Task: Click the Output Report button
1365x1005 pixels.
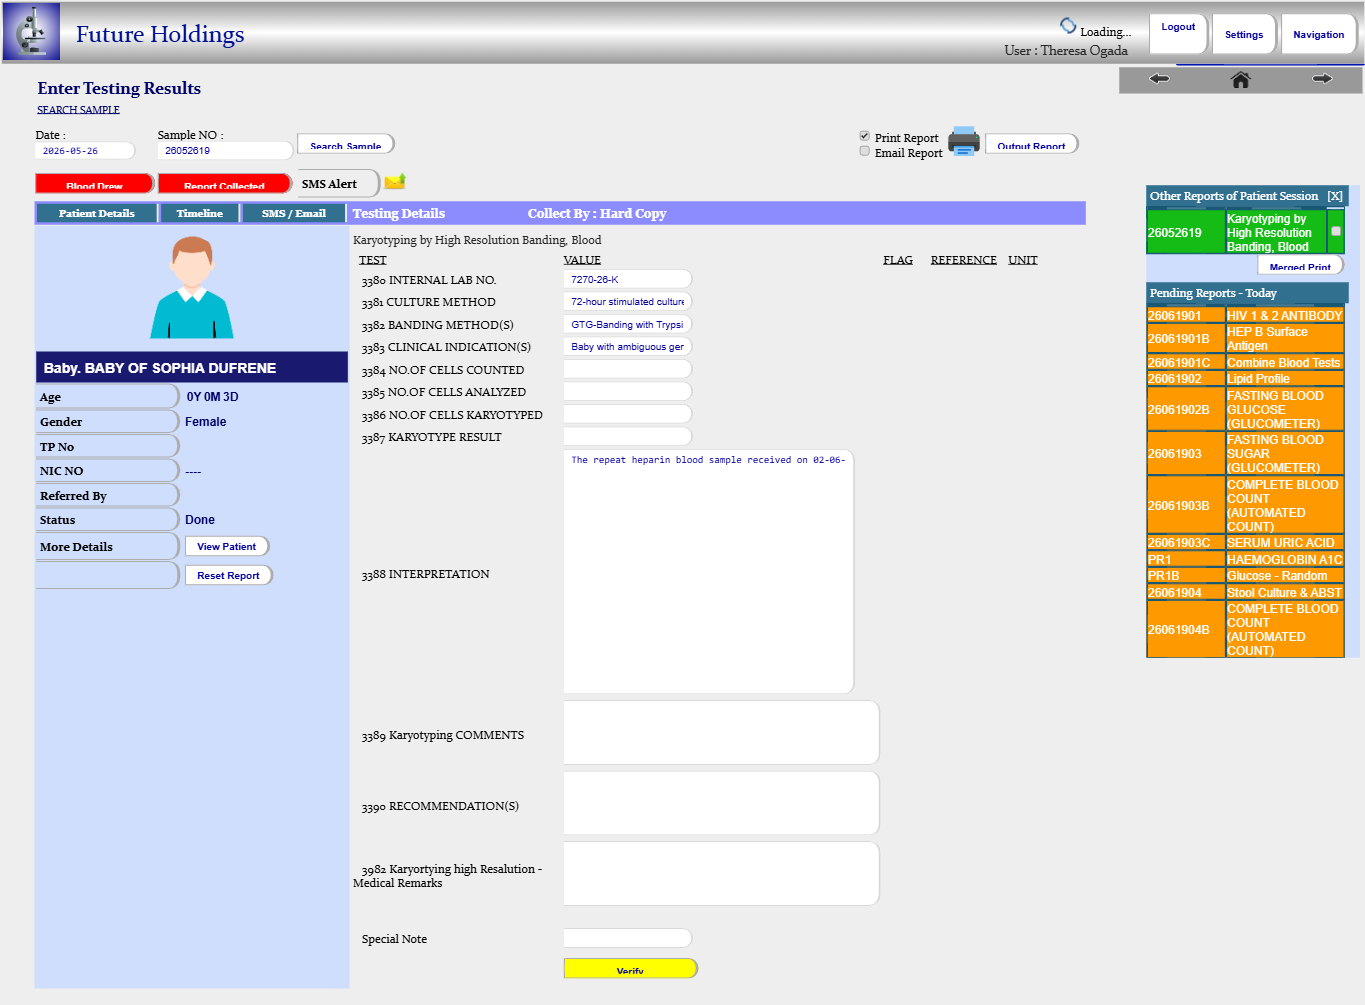Action: [1031, 144]
